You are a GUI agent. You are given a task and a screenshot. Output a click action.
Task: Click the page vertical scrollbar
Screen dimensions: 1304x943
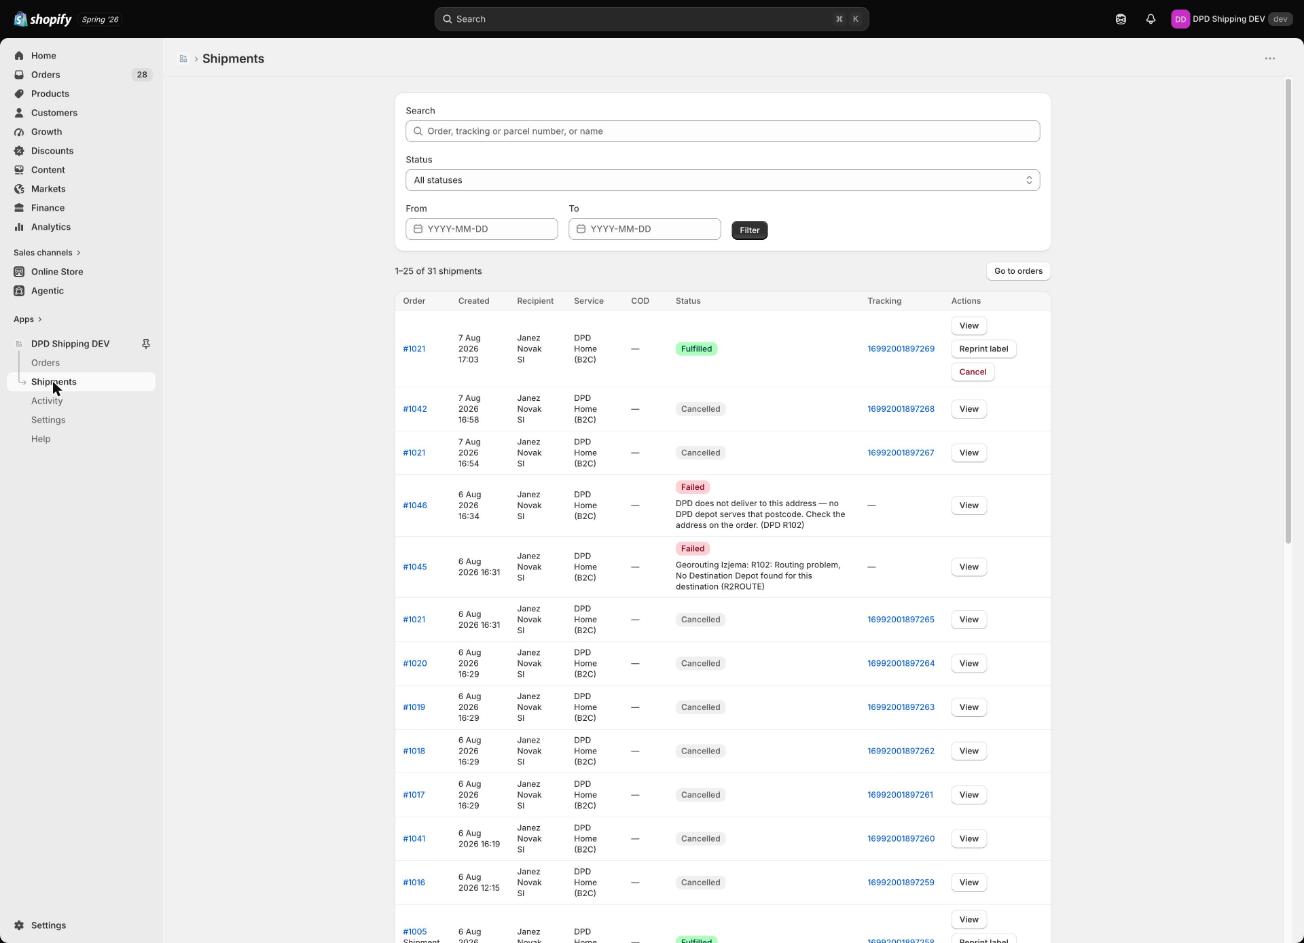(x=1288, y=312)
